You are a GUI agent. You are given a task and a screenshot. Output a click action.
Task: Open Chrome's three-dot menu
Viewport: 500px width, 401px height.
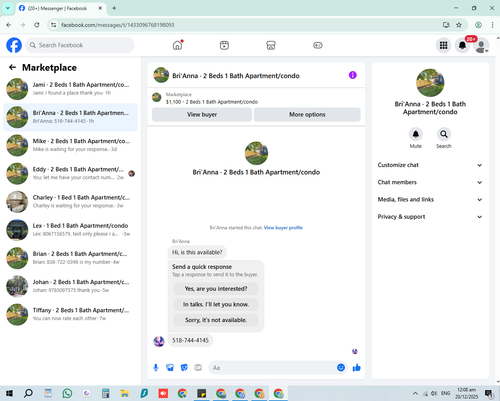[492, 25]
